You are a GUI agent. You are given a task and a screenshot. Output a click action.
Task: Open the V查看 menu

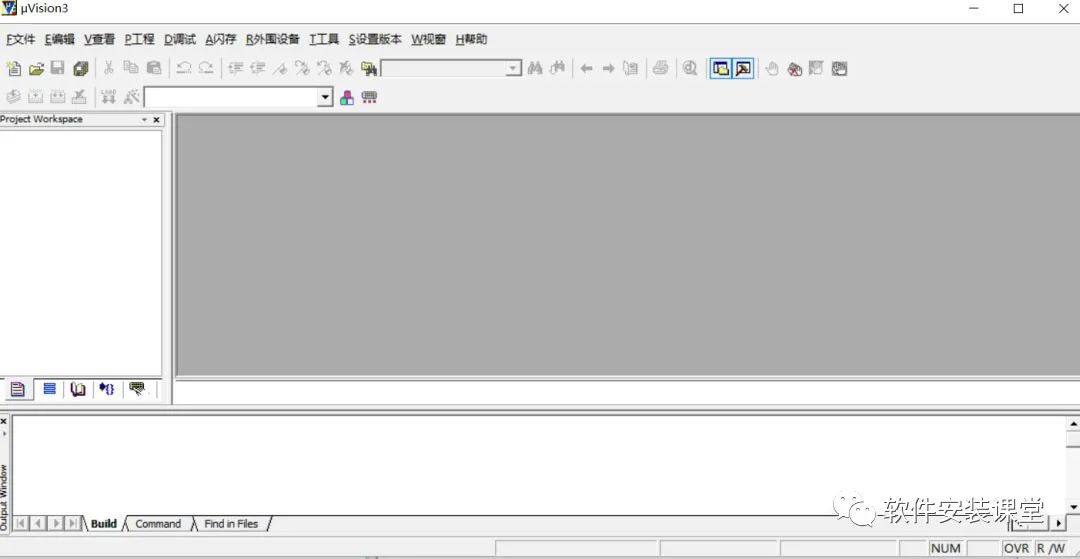pos(100,39)
